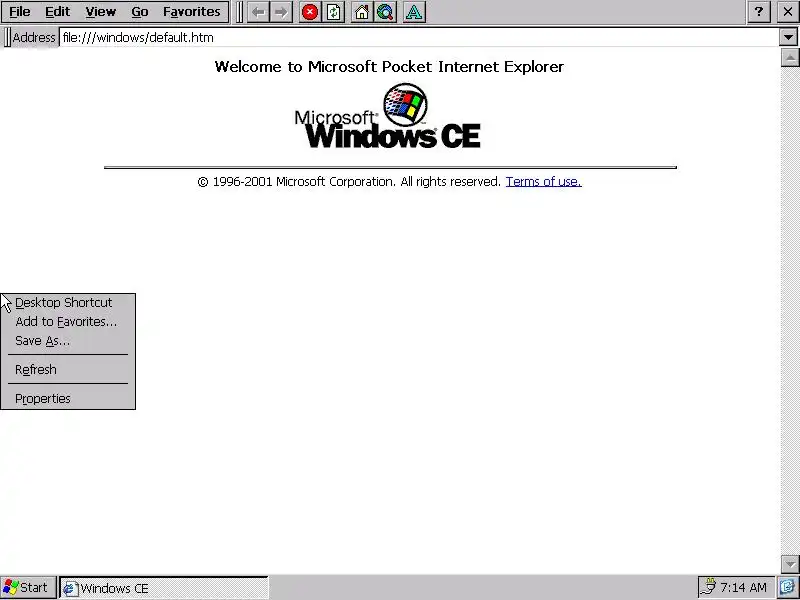Close Pocket Internet Explorer with X button

pyautogui.click(x=788, y=12)
